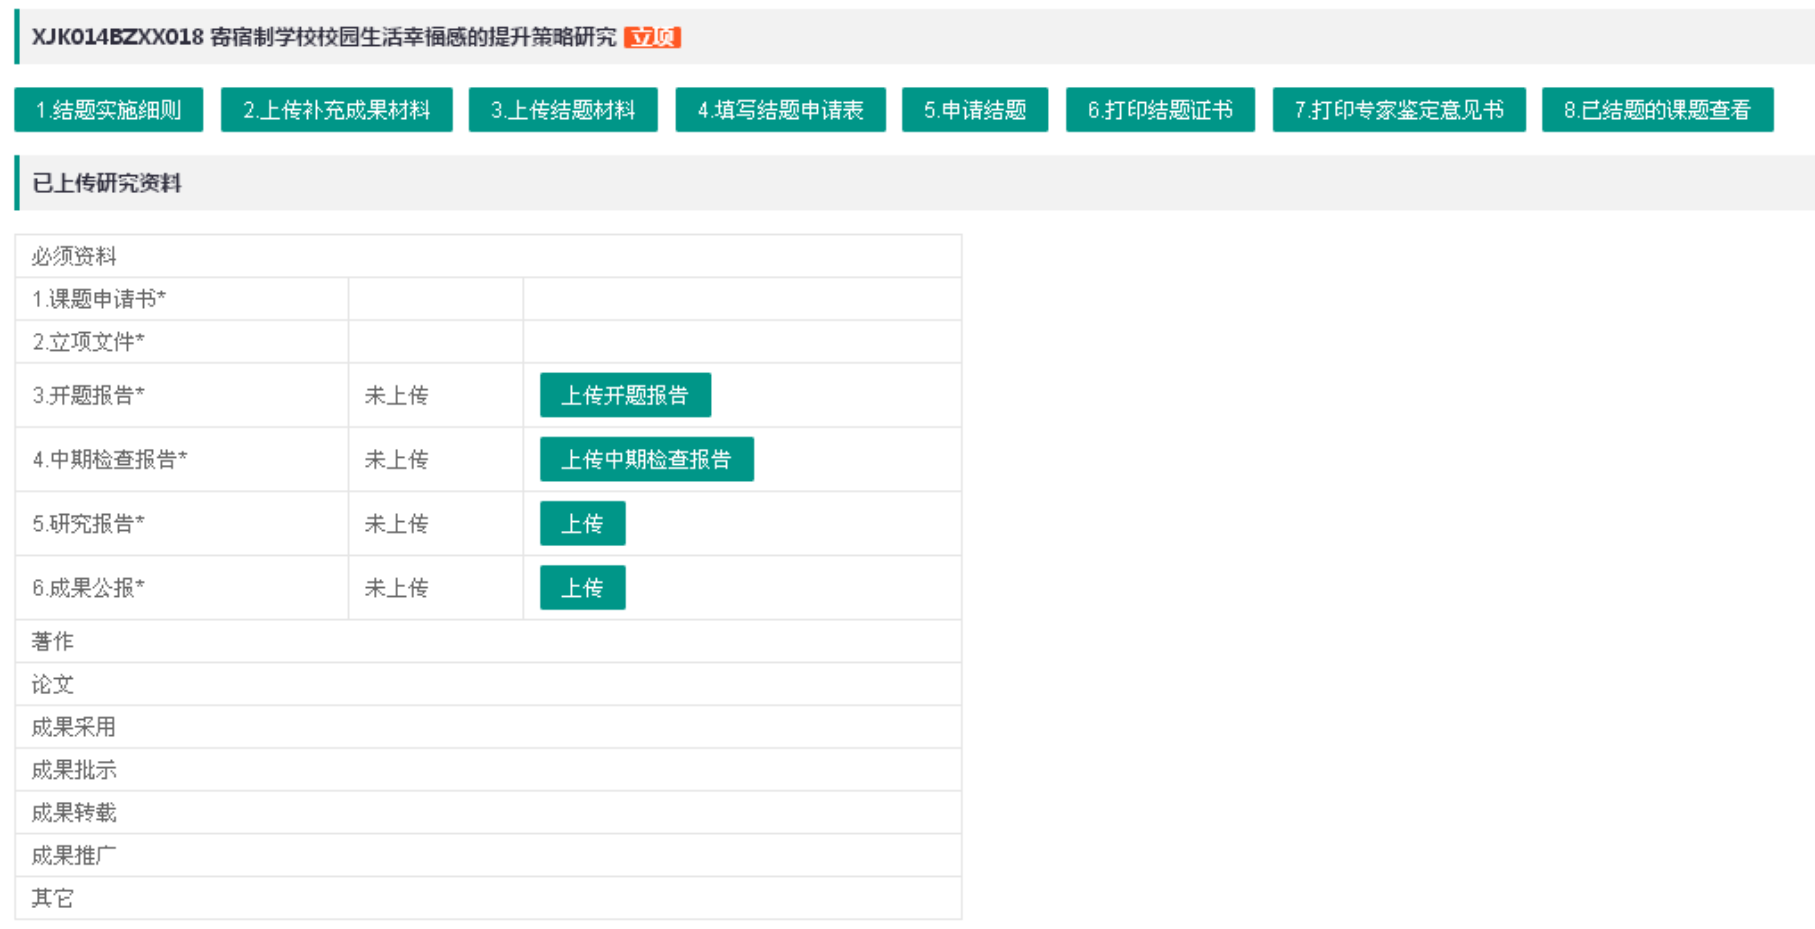Click the 上传开题报告 button

625,395
